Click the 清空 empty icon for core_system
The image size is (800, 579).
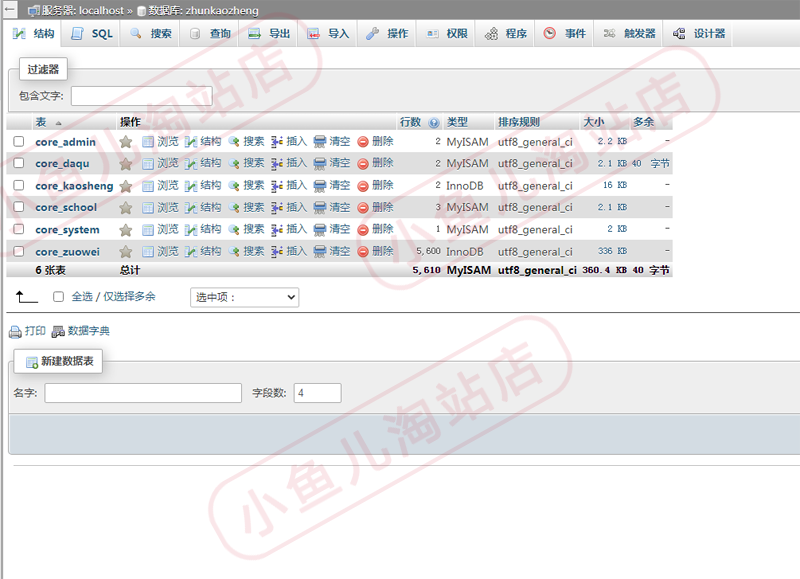pyautogui.click(x=320, y=230)
